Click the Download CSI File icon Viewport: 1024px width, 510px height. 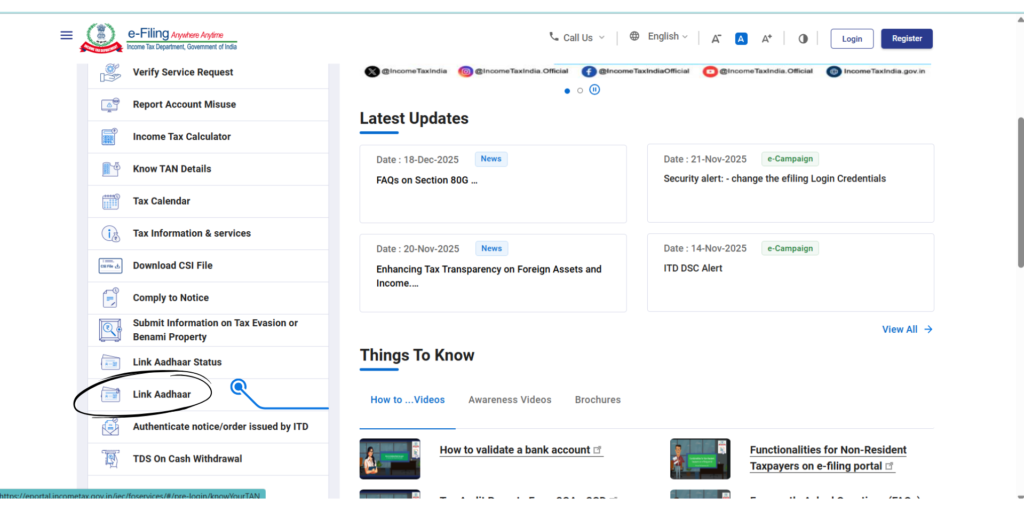click(110, 266)
